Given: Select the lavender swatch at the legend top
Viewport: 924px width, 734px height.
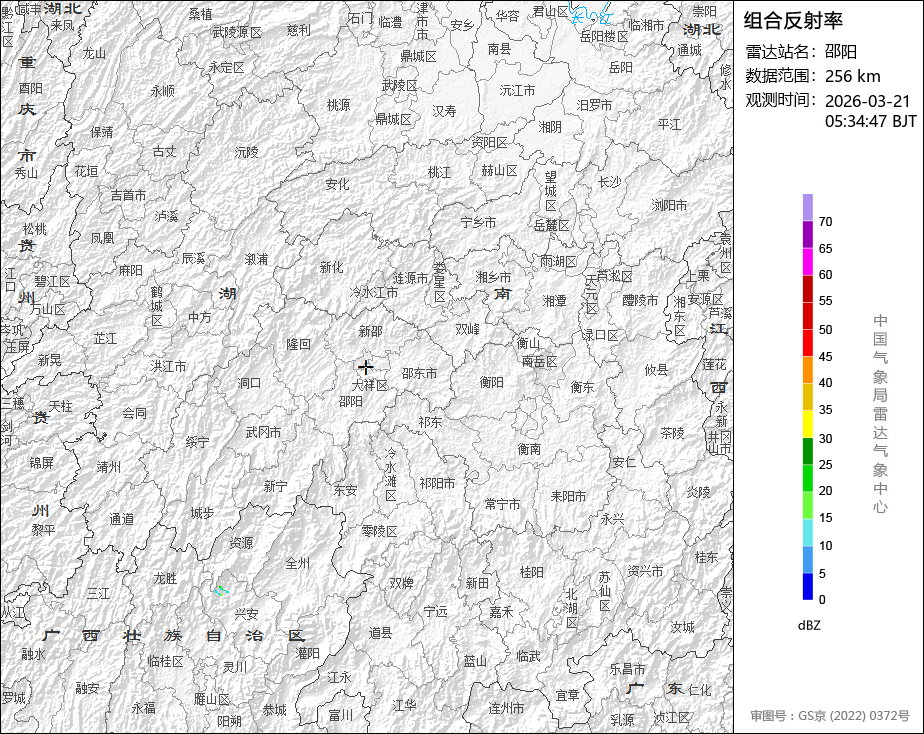Looking at the screenshot, I should (x=808, y=207).
